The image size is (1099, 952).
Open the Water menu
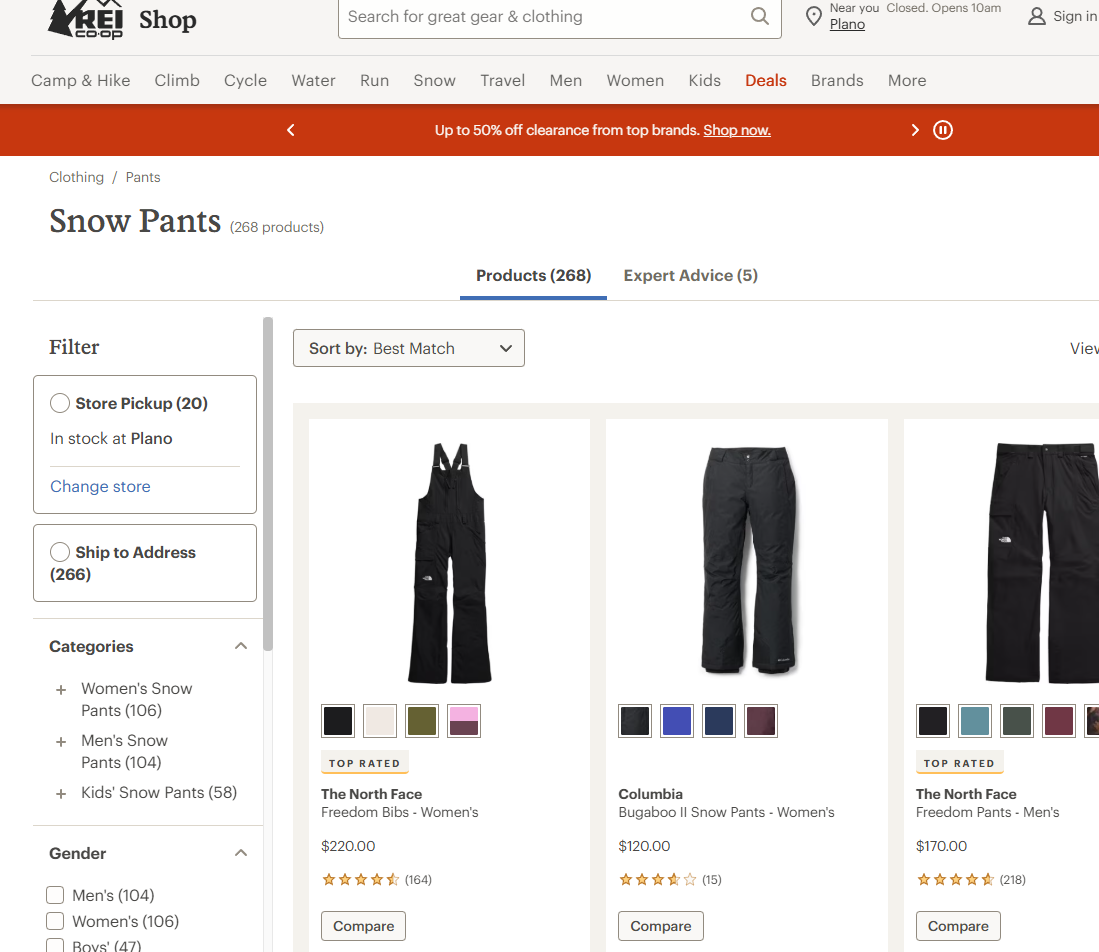[x=313, y=81]
